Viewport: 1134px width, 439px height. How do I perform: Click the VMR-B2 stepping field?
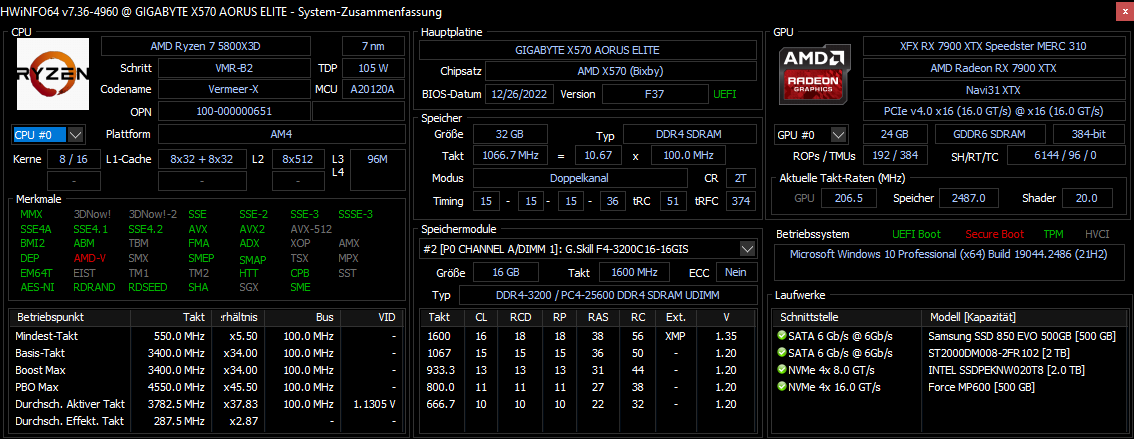point(235,69)
